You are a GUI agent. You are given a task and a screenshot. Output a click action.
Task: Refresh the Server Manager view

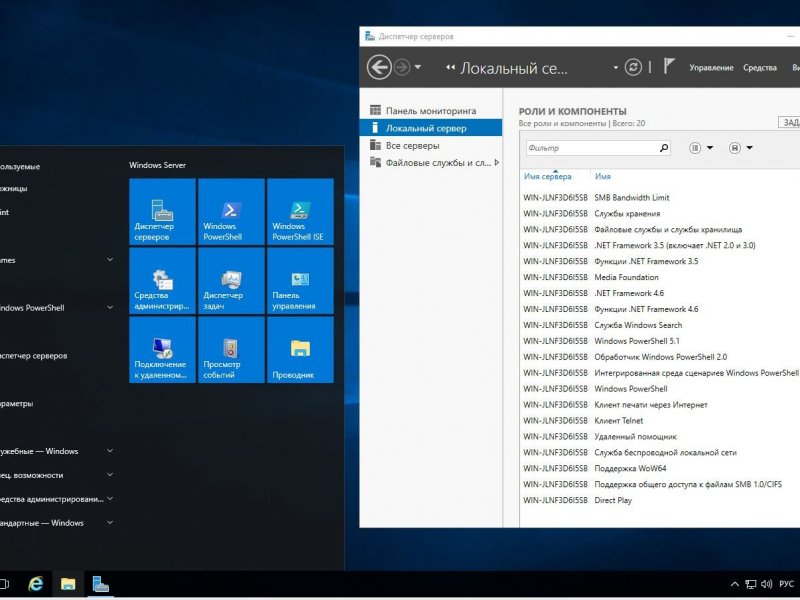click(633, 67)
